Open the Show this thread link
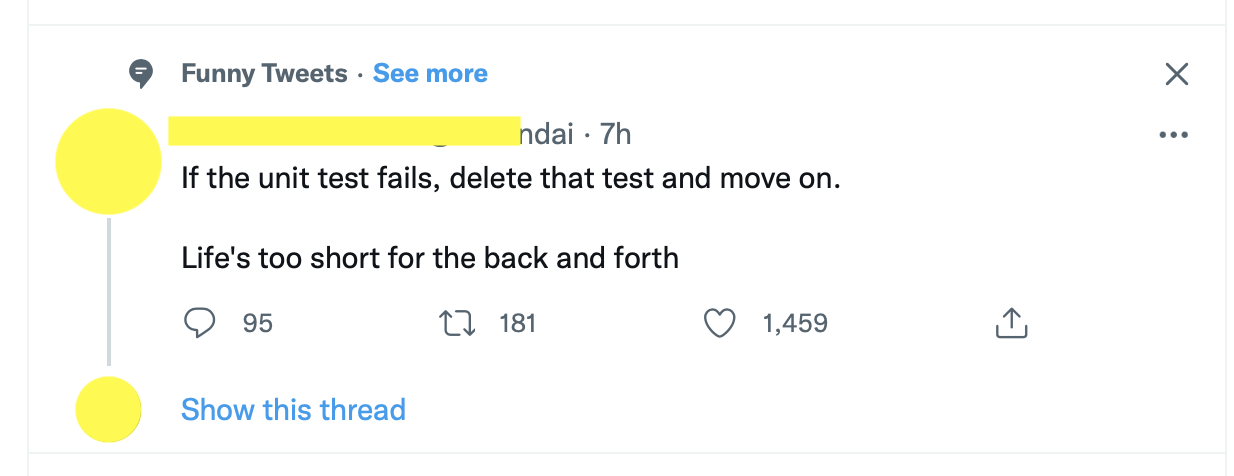The image size is (1234, 476). (x=293, y=410)
